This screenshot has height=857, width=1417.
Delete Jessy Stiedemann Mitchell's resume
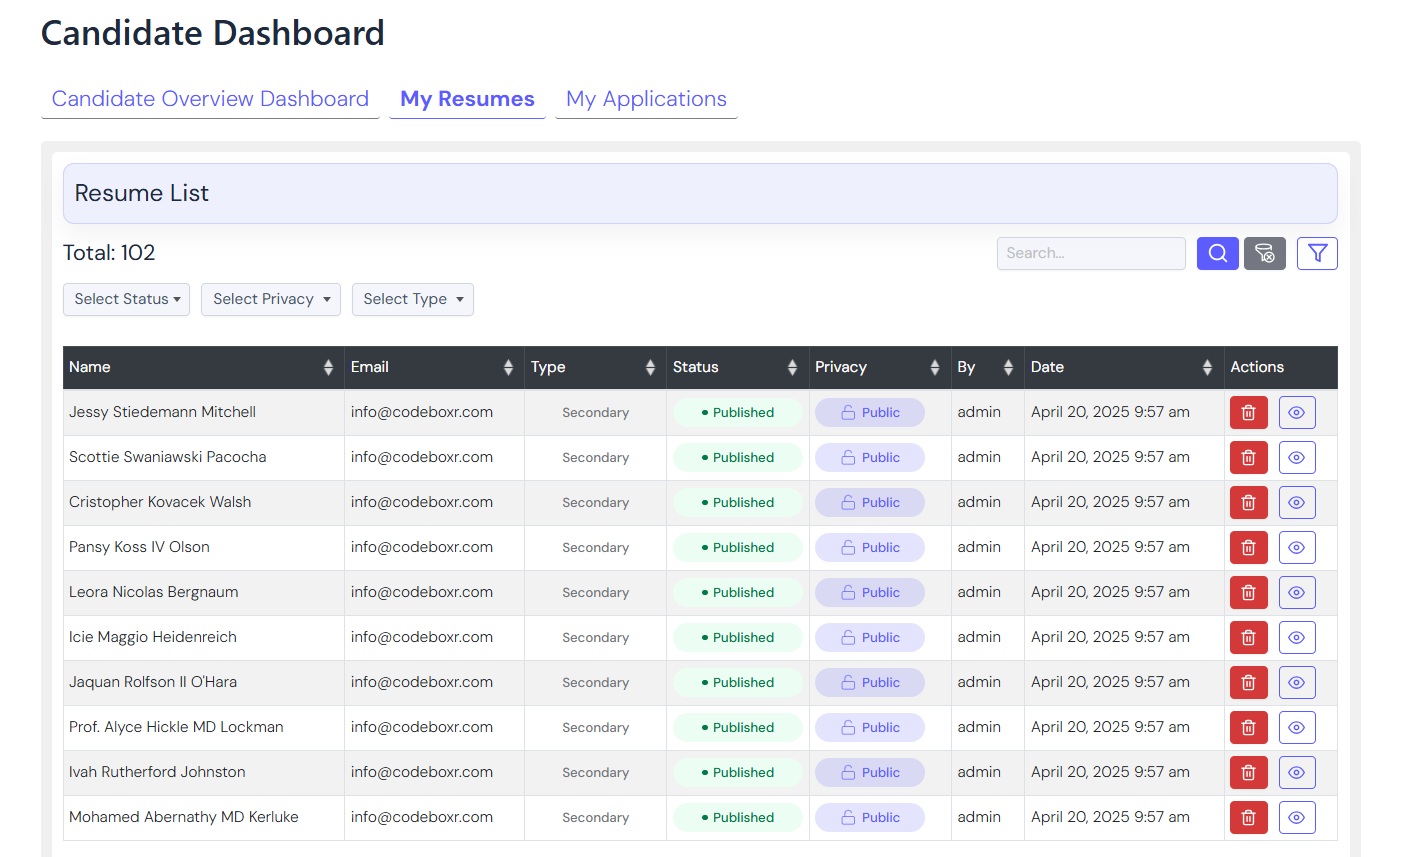coord(1248,412)
